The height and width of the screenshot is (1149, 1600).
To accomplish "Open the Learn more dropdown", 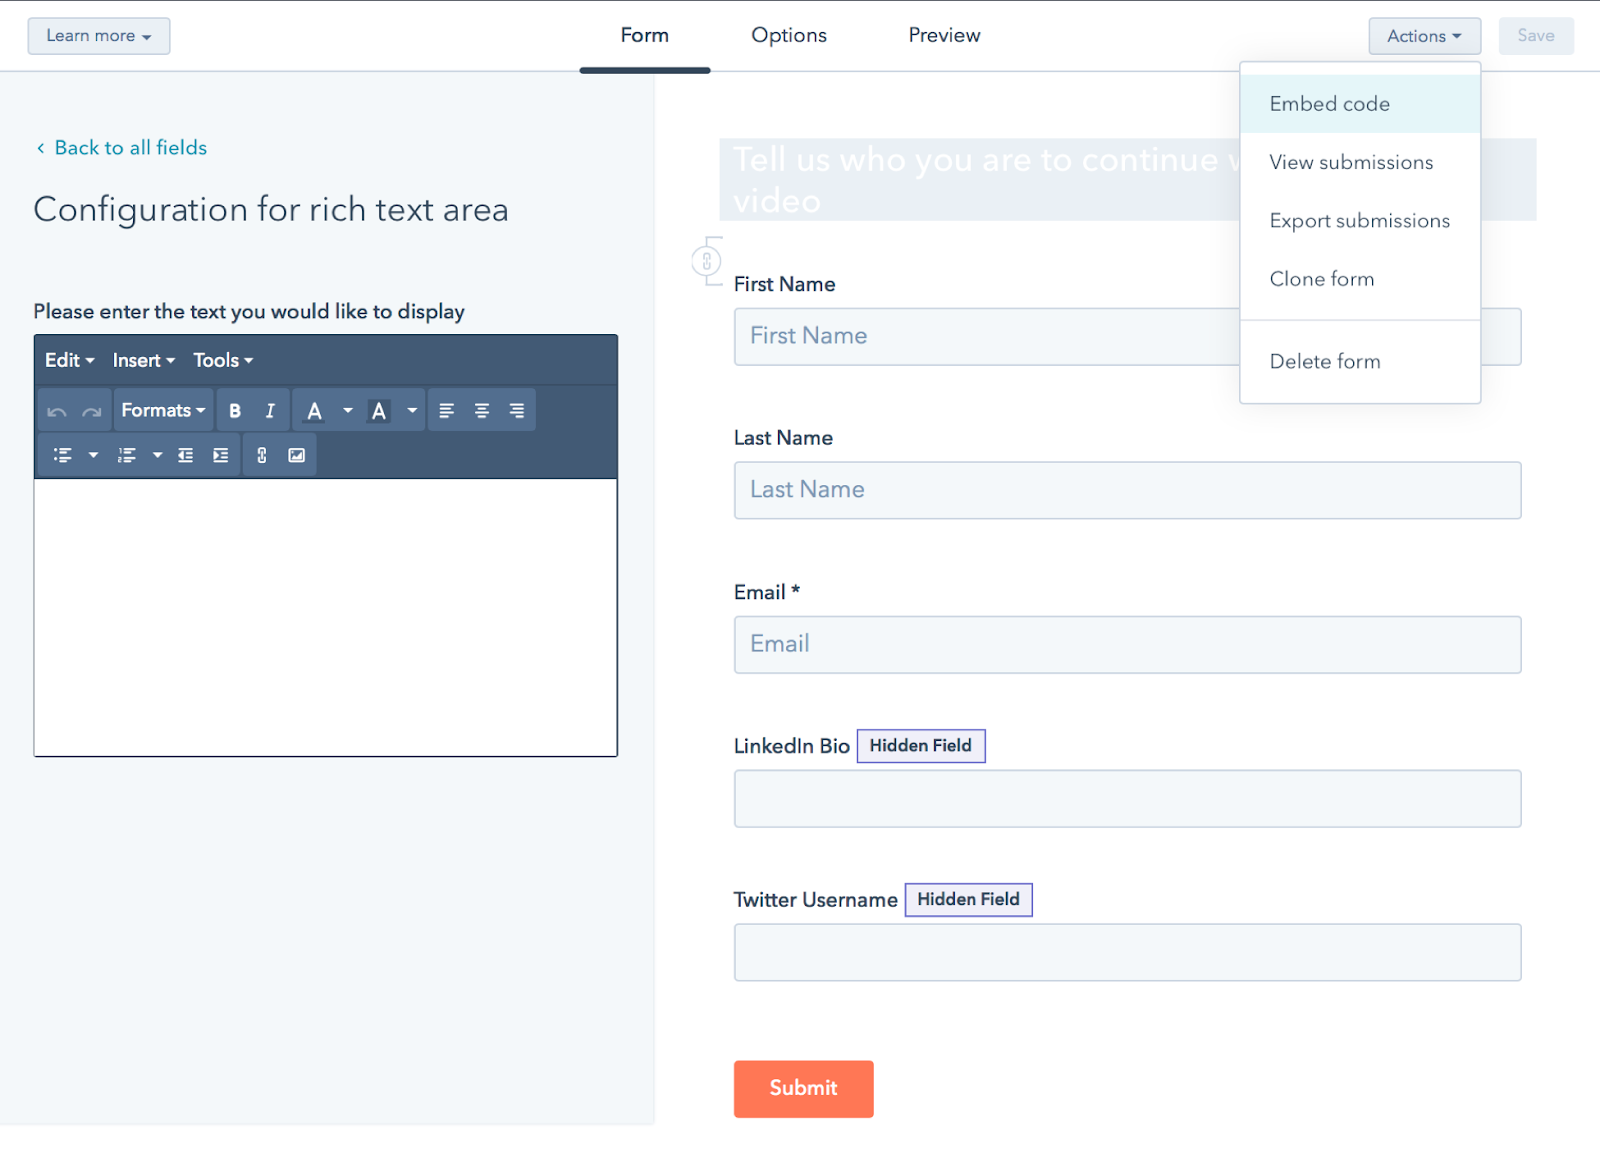I will (98, 36).
